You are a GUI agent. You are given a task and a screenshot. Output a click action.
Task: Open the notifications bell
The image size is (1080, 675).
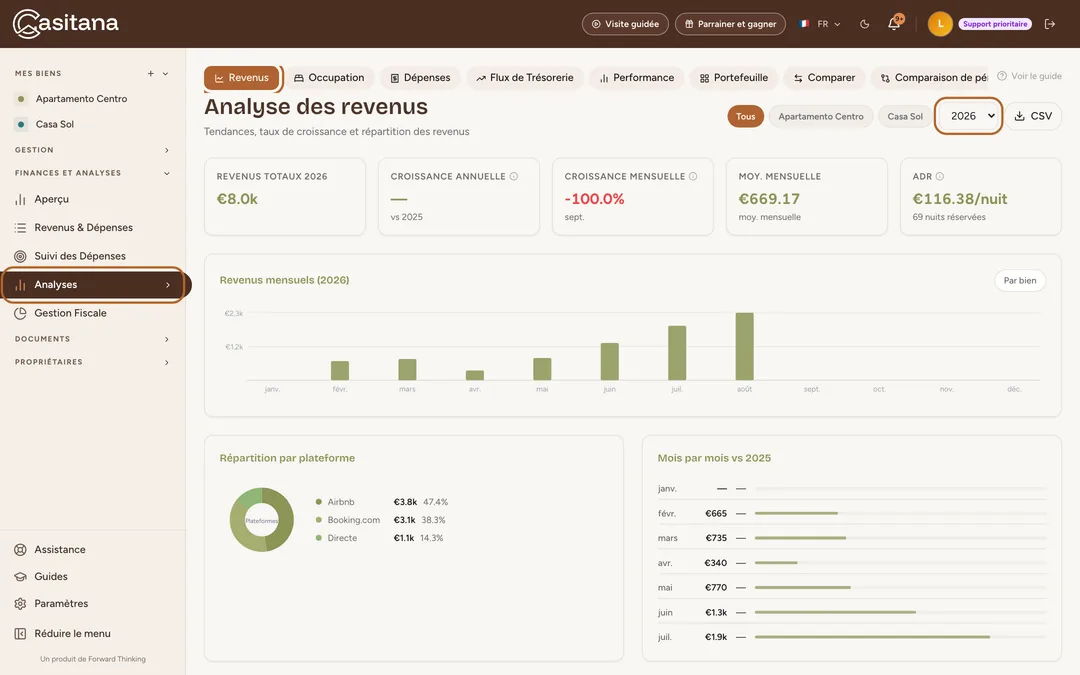point(894,24)
